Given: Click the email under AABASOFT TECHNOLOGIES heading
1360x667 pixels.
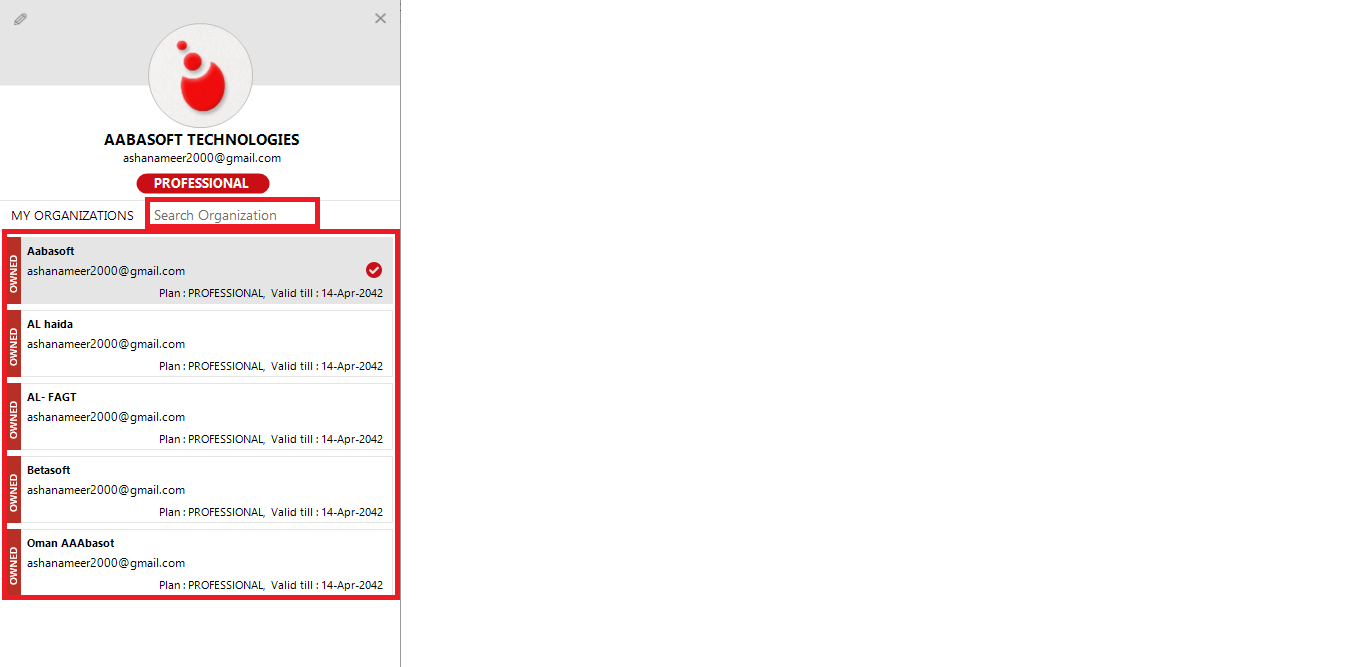Looking at the screenshot, I should pos(202,158).
